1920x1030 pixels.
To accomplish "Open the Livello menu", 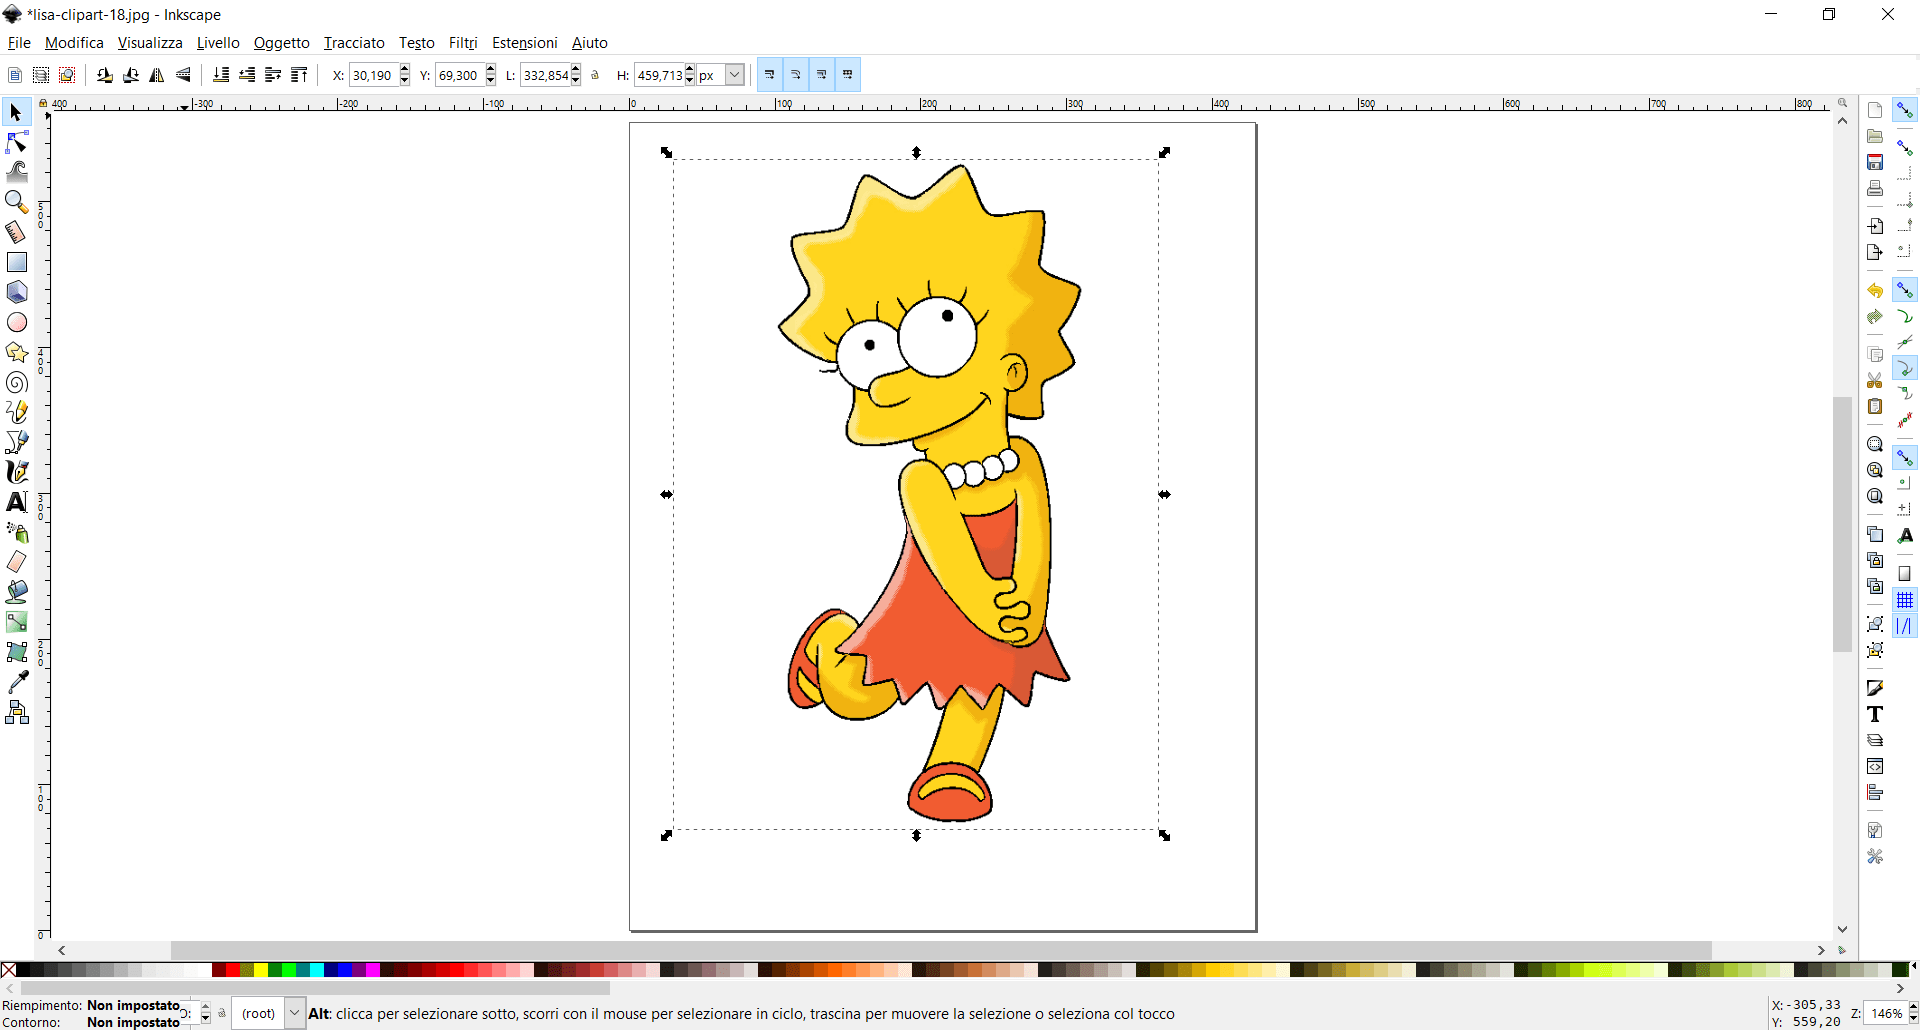I will click(x=218, y=43).
